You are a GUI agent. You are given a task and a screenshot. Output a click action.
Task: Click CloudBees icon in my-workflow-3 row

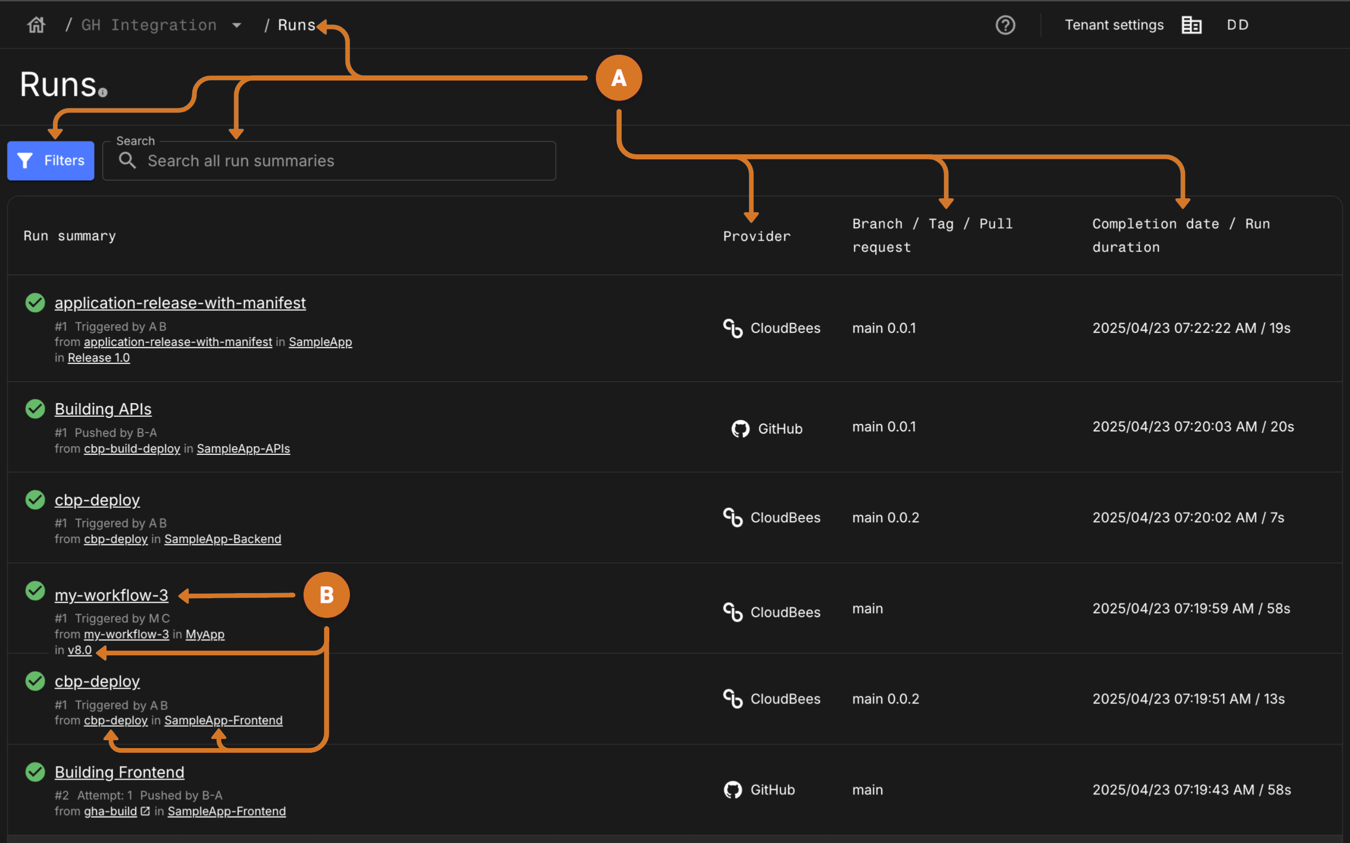click(x=733, y=612)
